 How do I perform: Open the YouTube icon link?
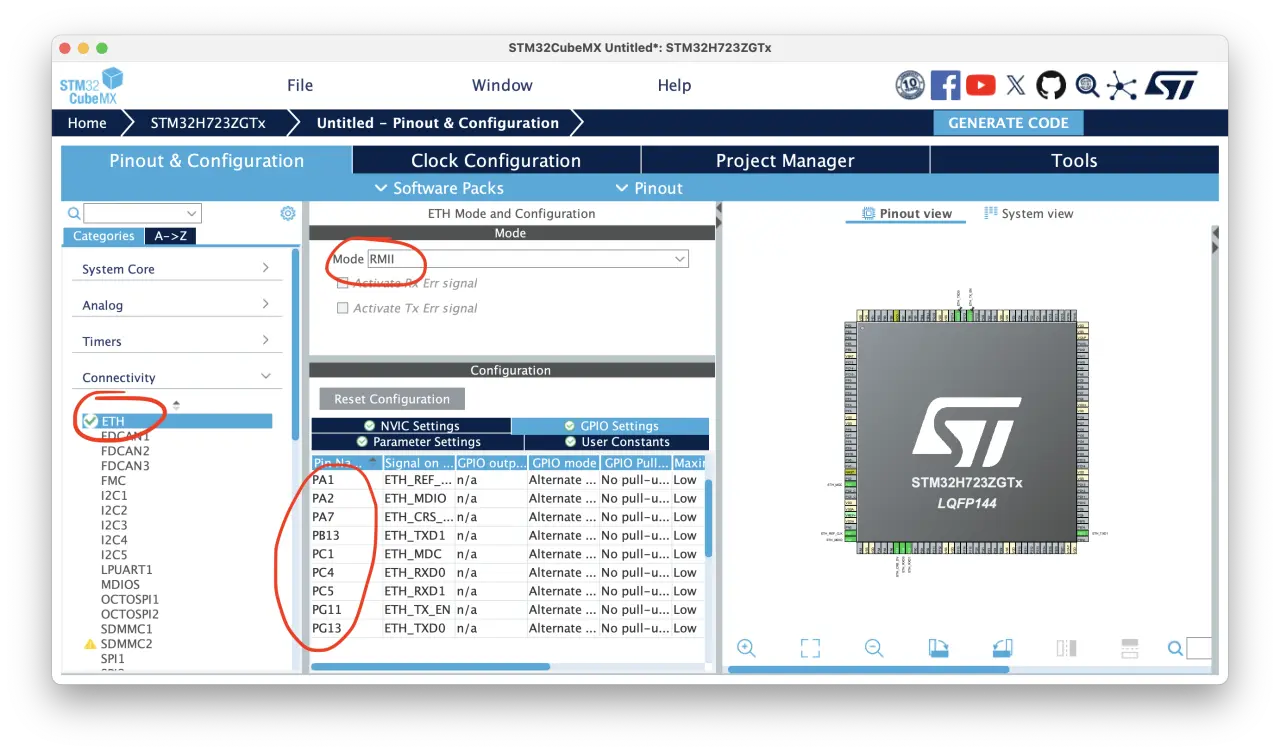(981, 85)
